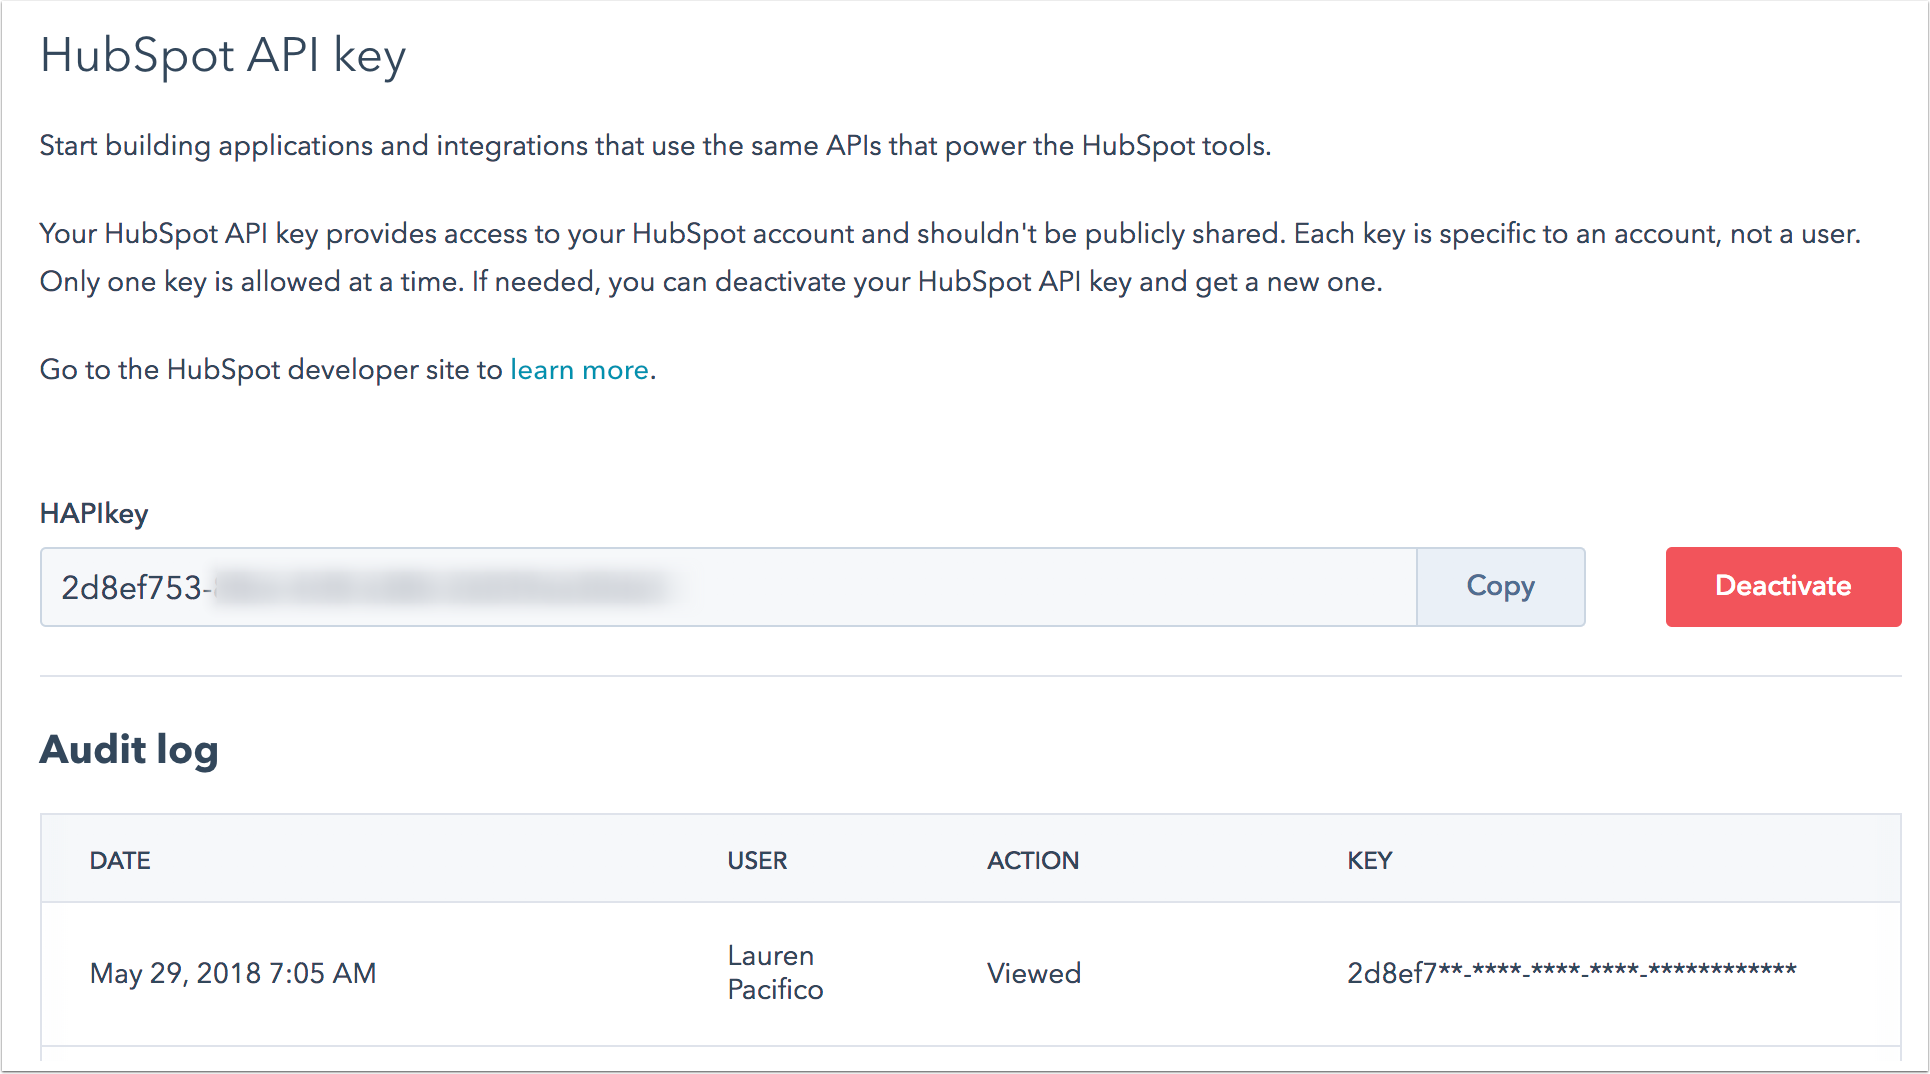Select the Viewed action cell
Viewport: 1930px width, 1074px height.
point(1034,973)
